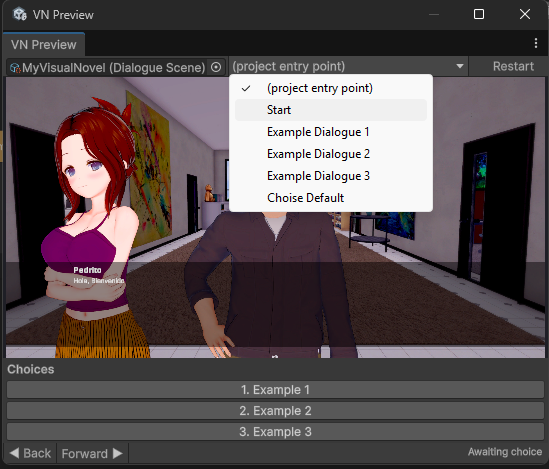
Task: Click the MyVisualNovel (Dialogue Scene) object field
Action: (x=116, y=67)
